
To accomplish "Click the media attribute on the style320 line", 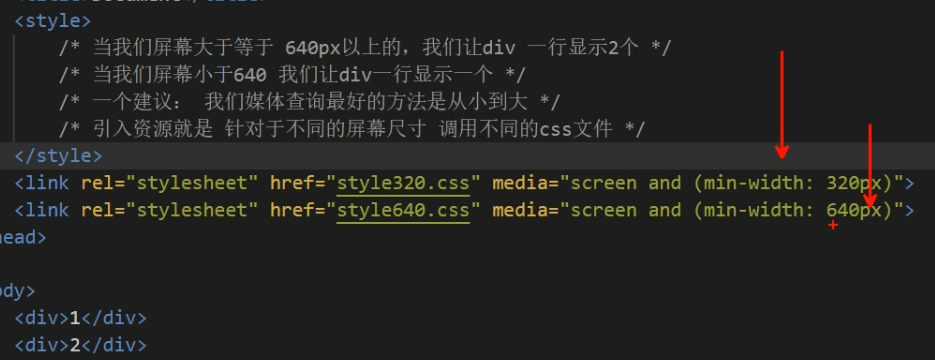I will click(x=698, y=183).
